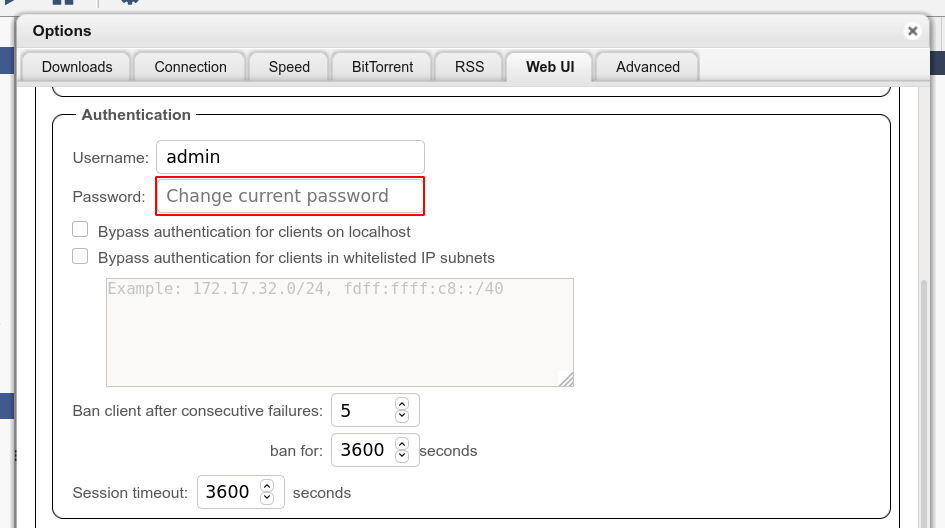
Task: Show the Advanced tab
Action: point(647,67)
